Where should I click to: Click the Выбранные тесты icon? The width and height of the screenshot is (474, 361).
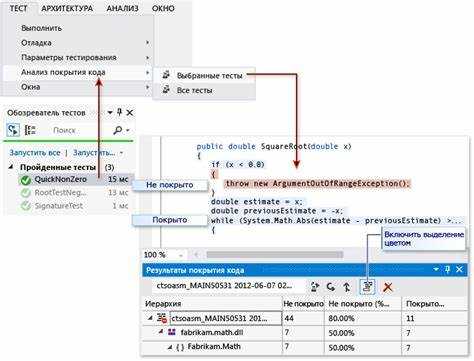tap(166, 75)
